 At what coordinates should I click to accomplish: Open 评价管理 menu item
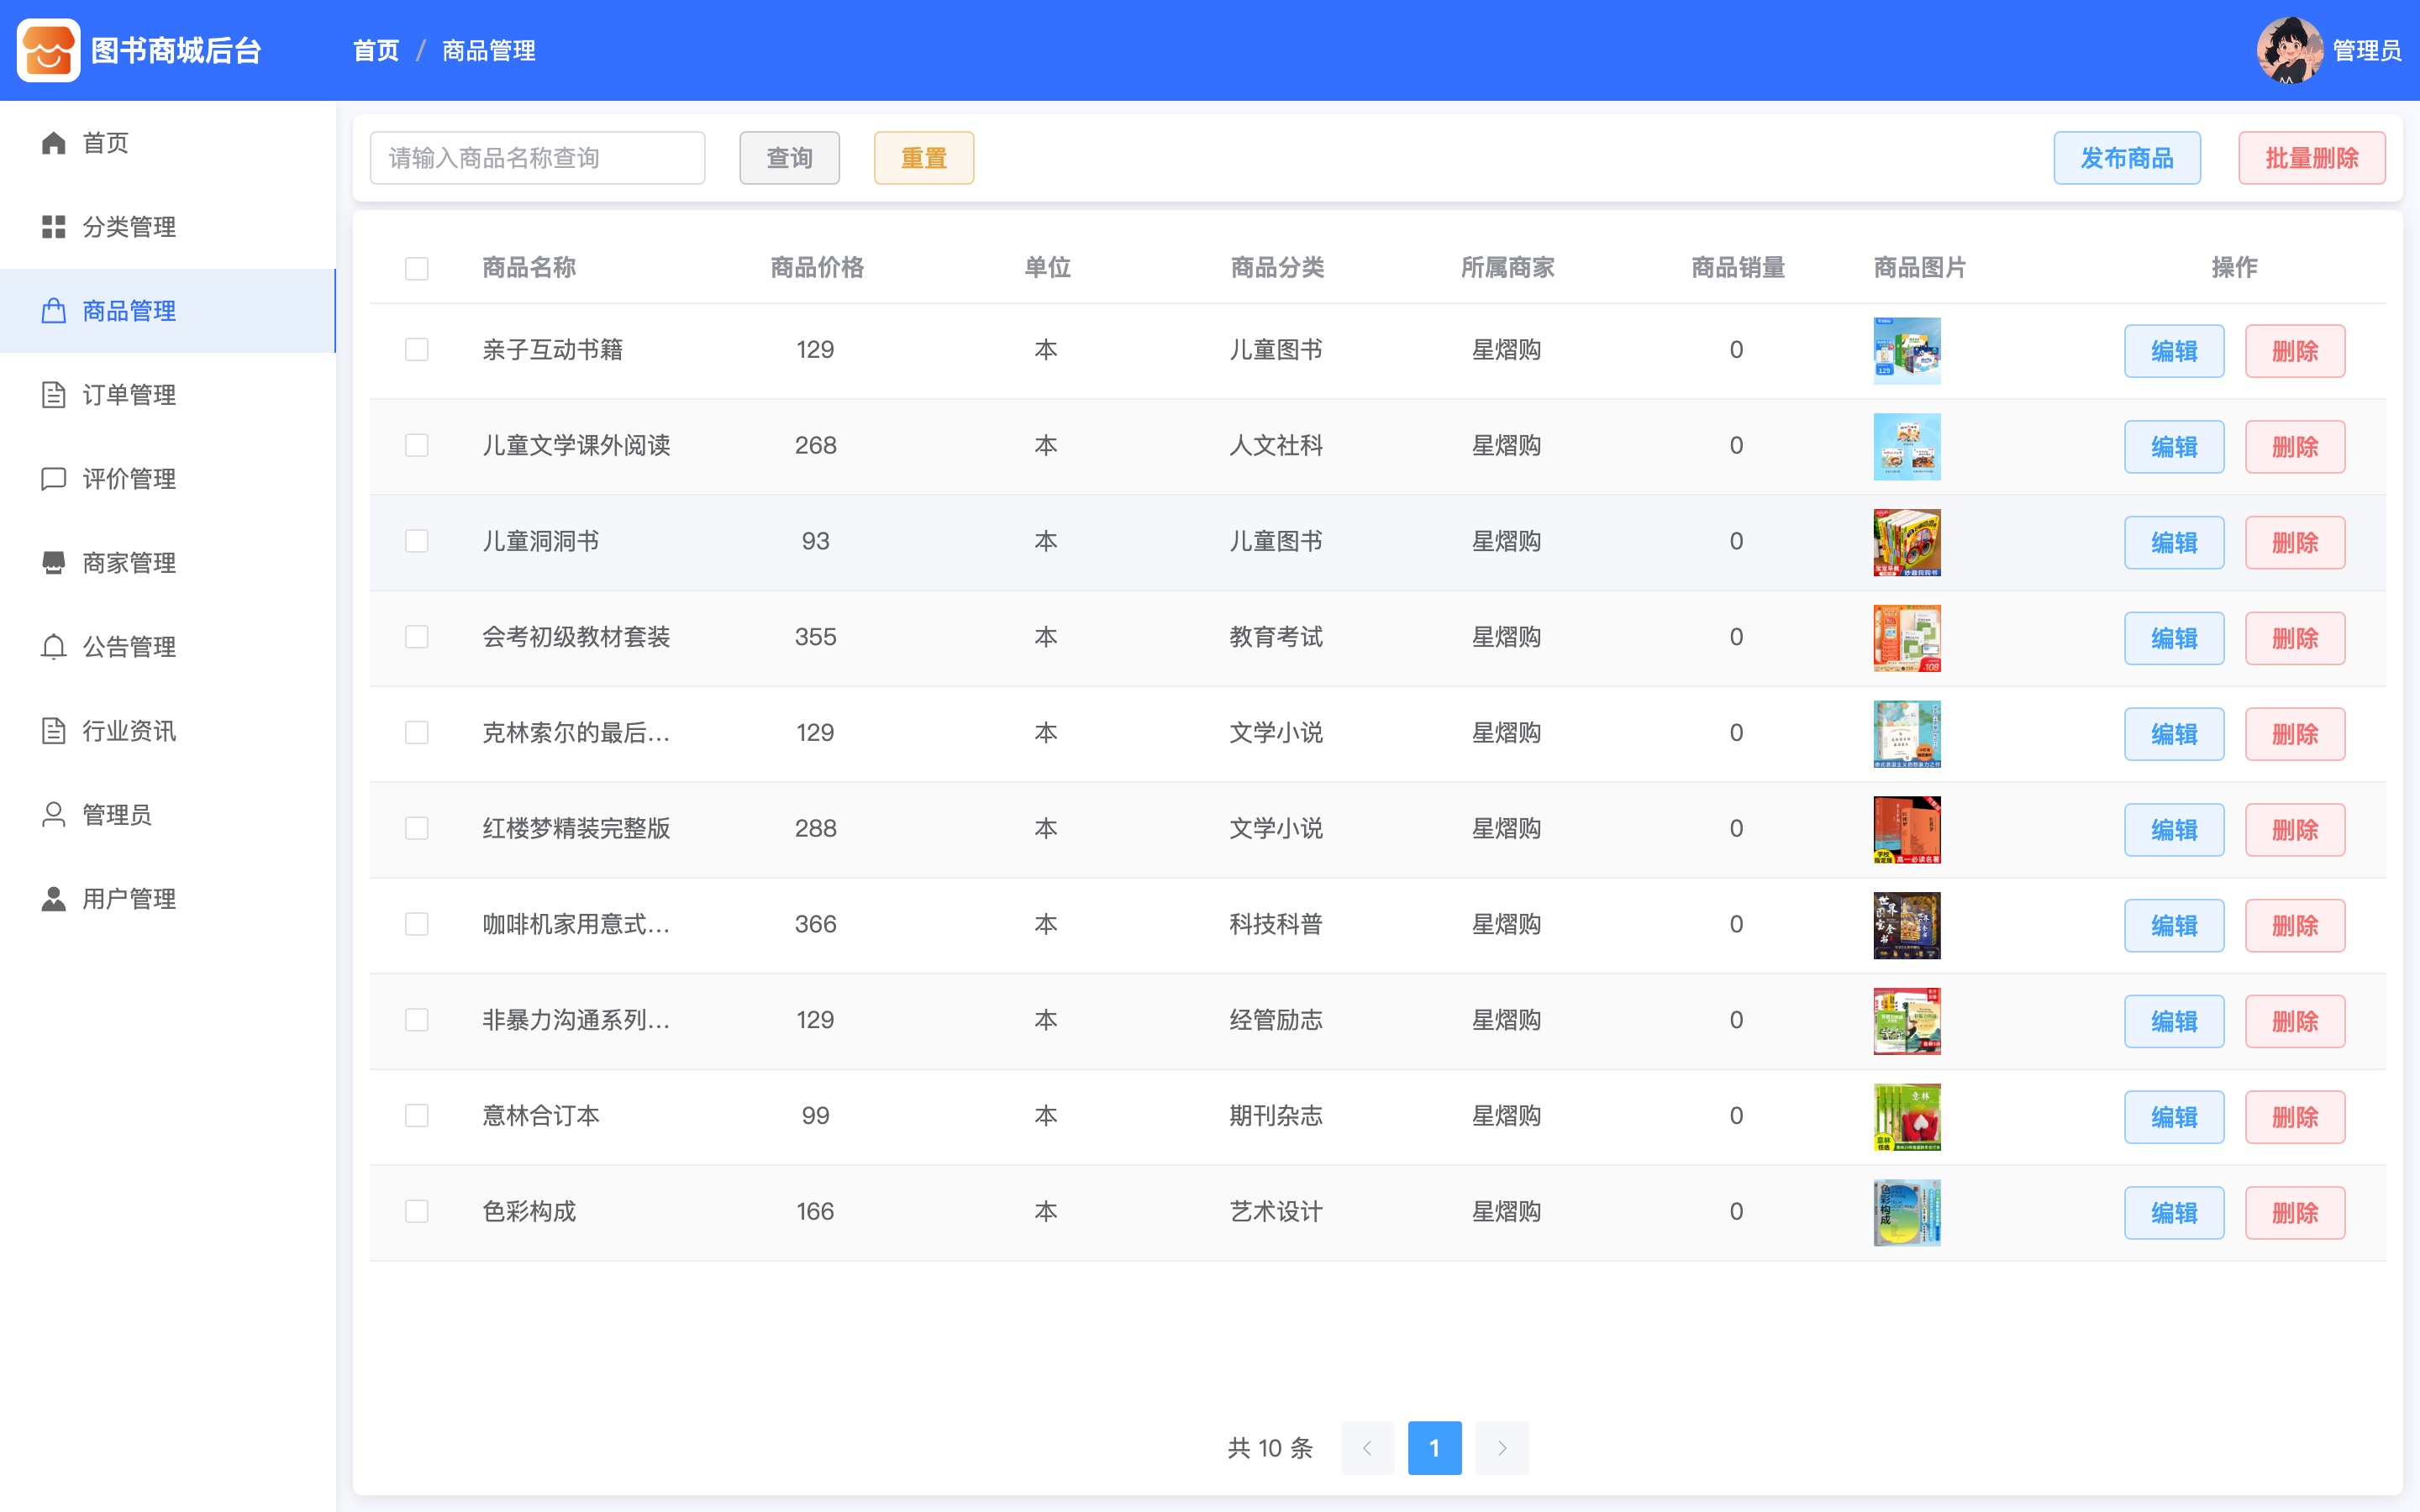168,479
